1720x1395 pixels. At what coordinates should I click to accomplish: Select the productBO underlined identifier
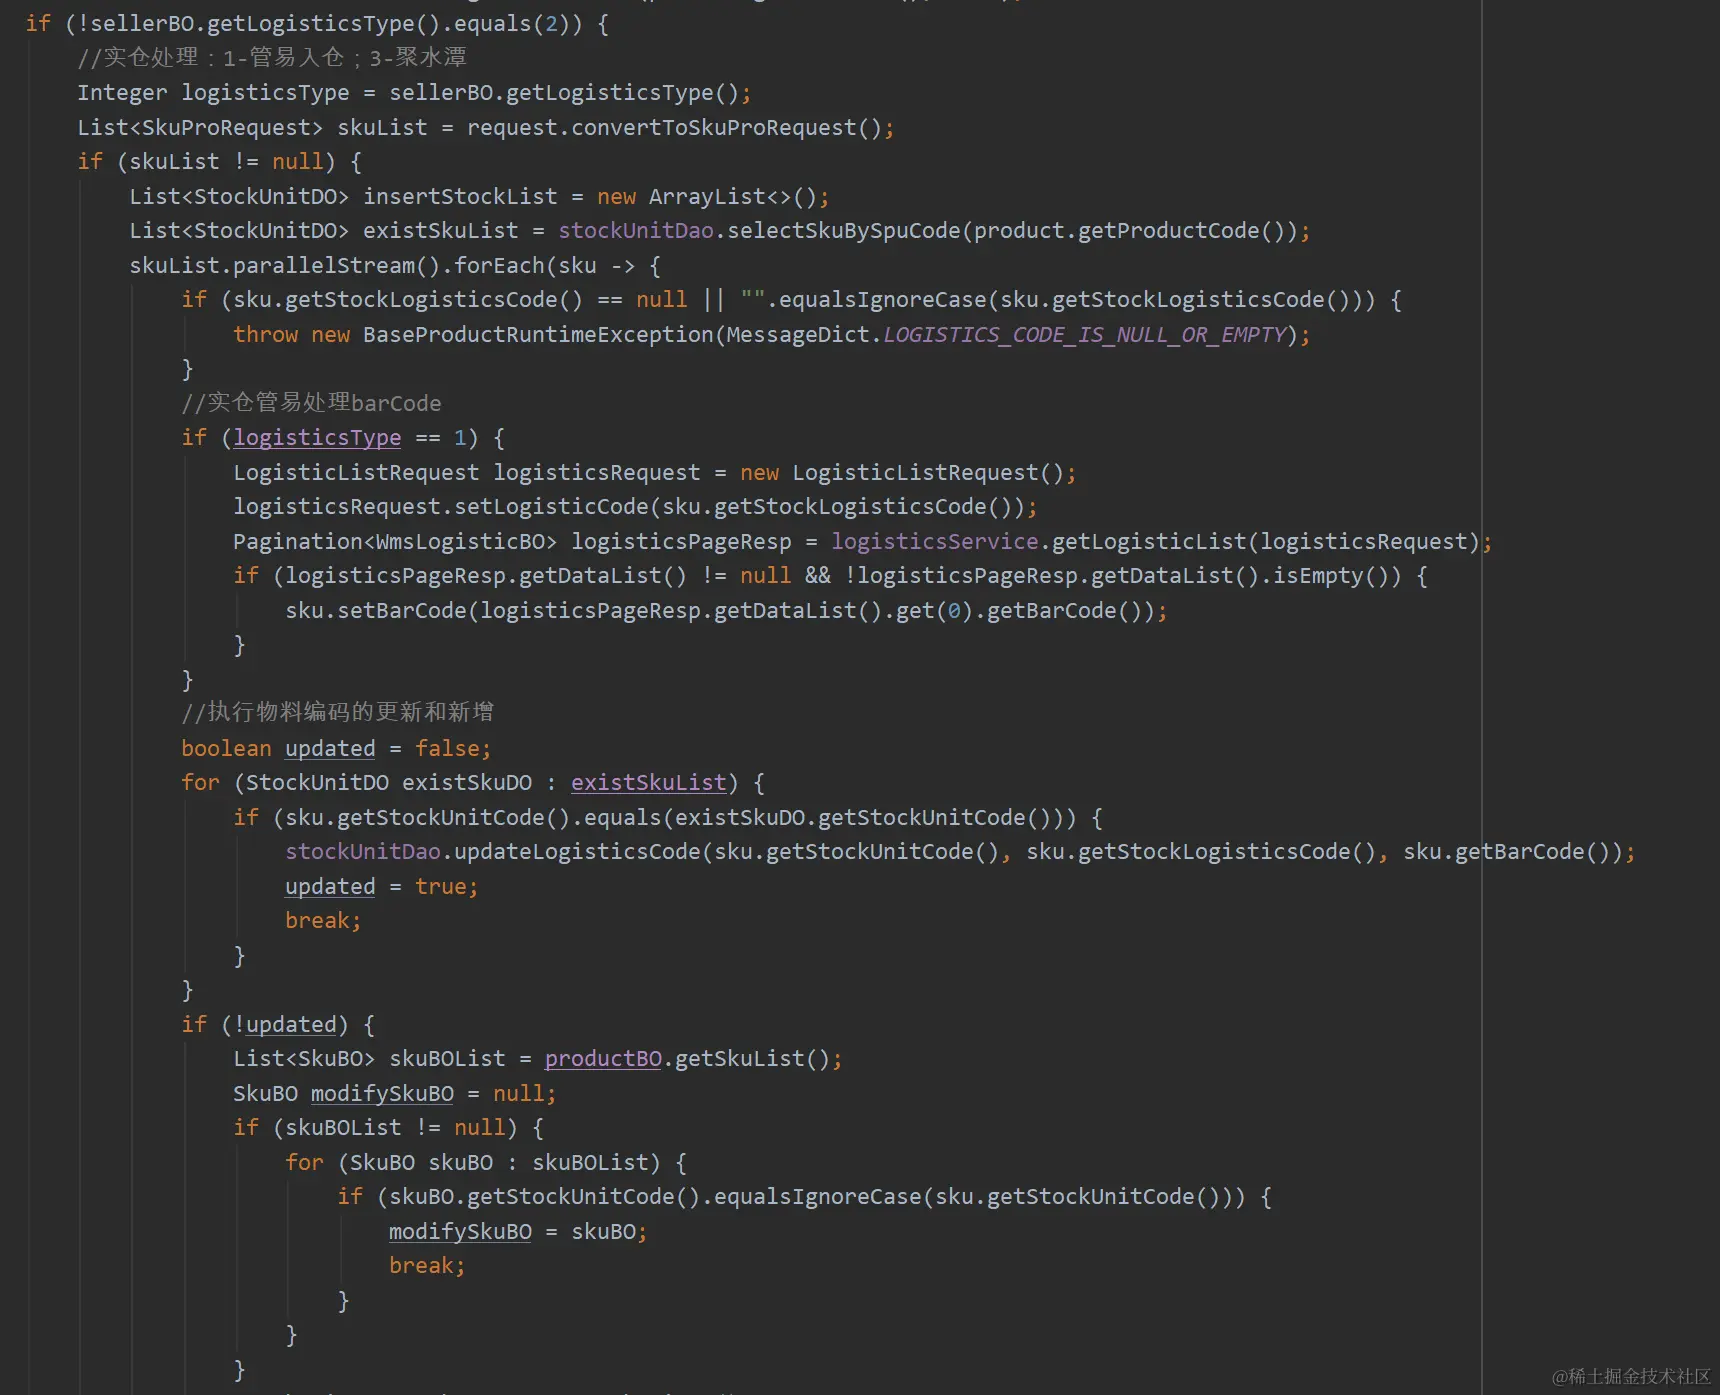pyautogui.click(x=601, y=1058)
